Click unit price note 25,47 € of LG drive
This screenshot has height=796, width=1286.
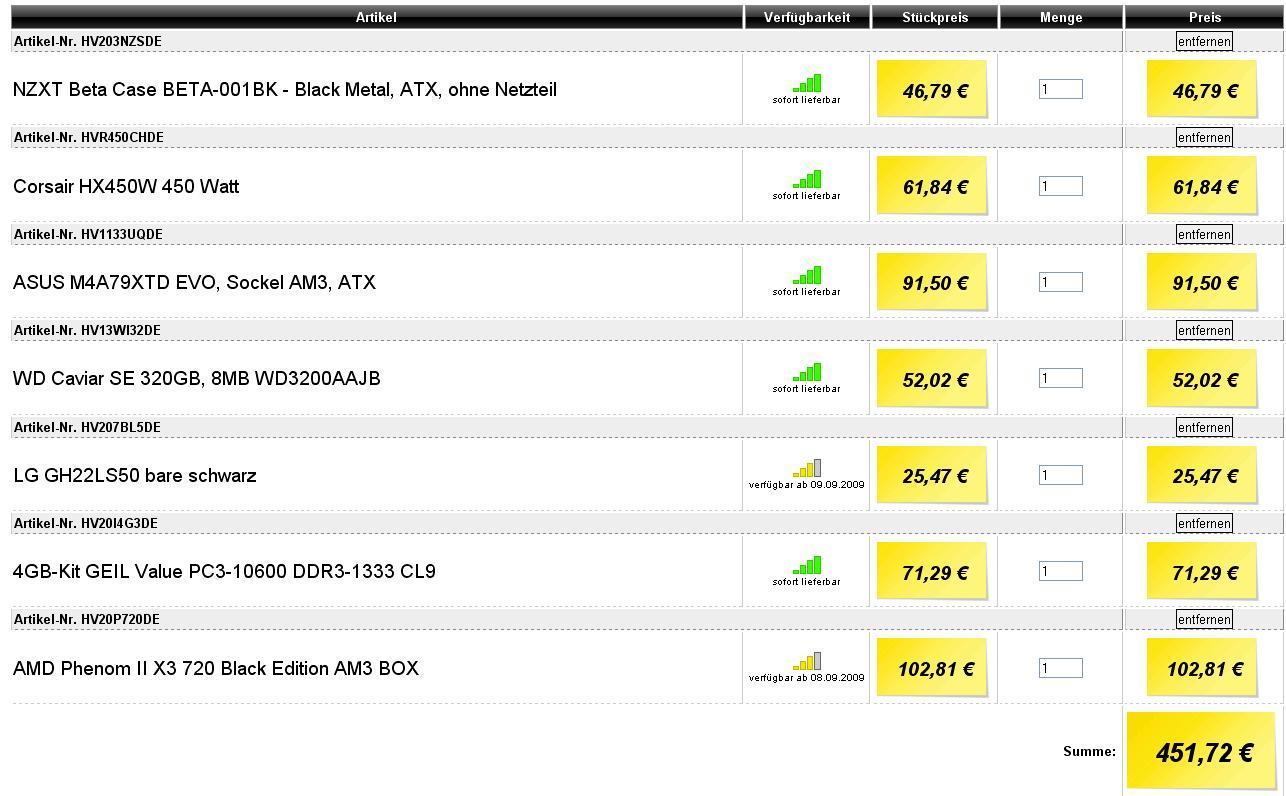click(x=932, y=476)
